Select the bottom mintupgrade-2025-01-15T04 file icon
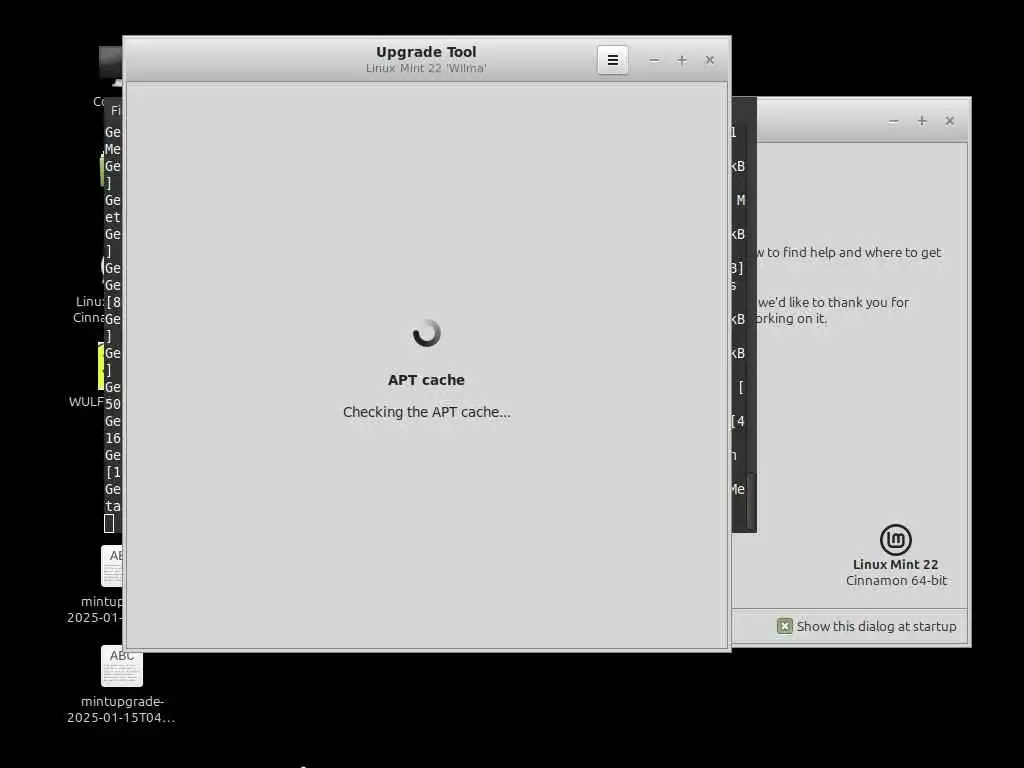The height and width of the screenshot is (768, 1024). coord(122,666)
